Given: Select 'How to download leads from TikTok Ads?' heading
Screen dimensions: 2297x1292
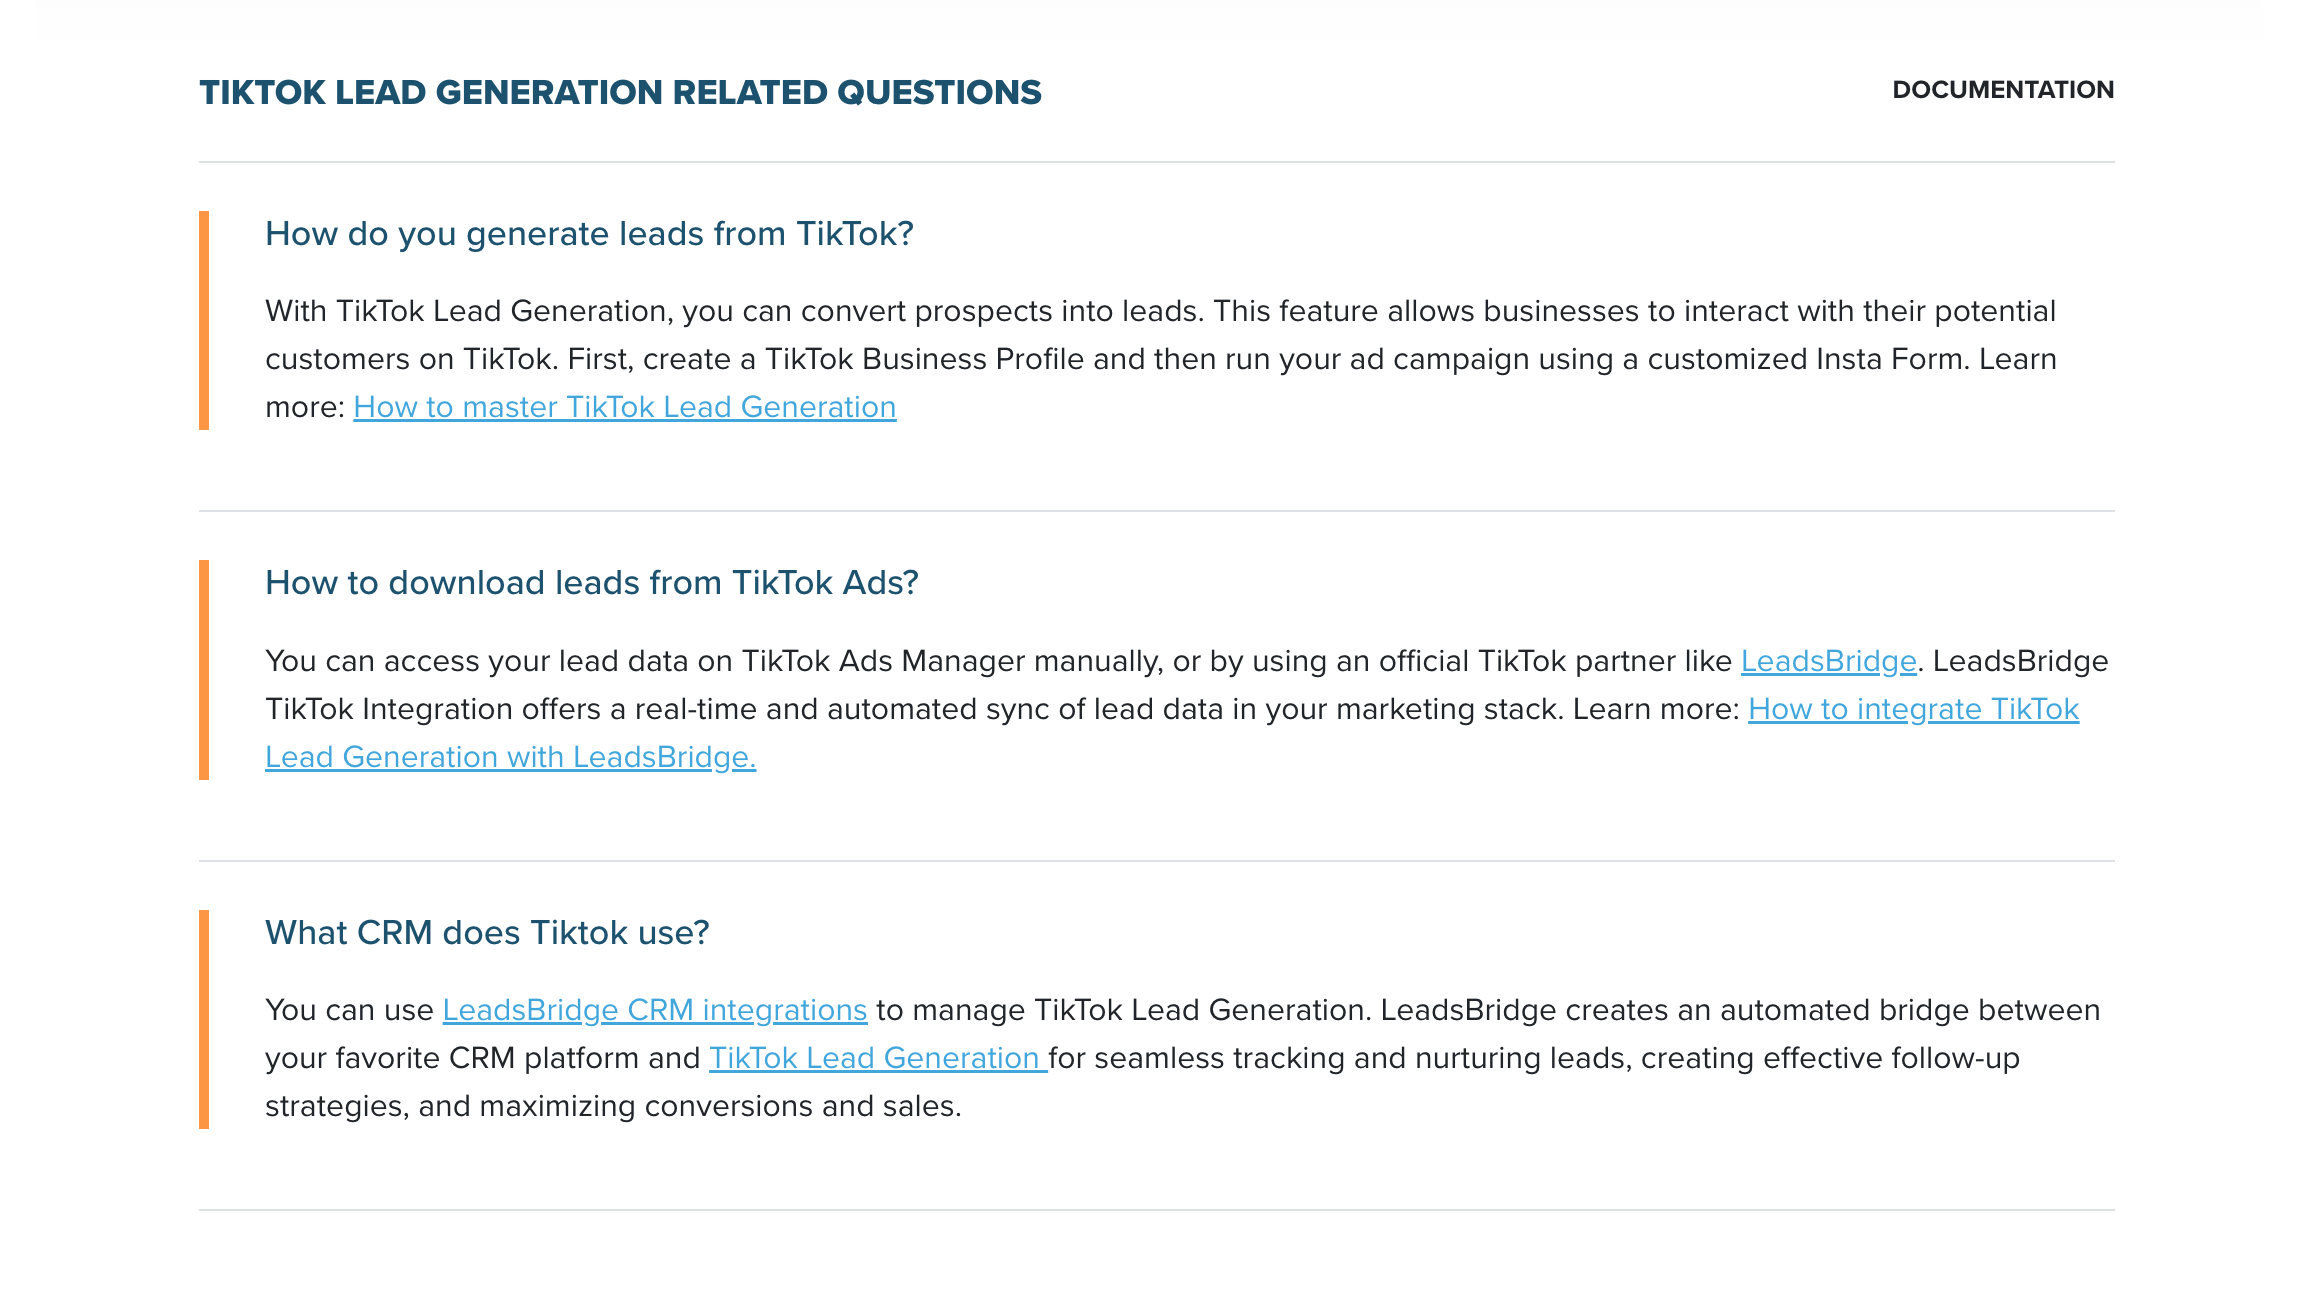Looking at the screenshot, I should 591,583.
